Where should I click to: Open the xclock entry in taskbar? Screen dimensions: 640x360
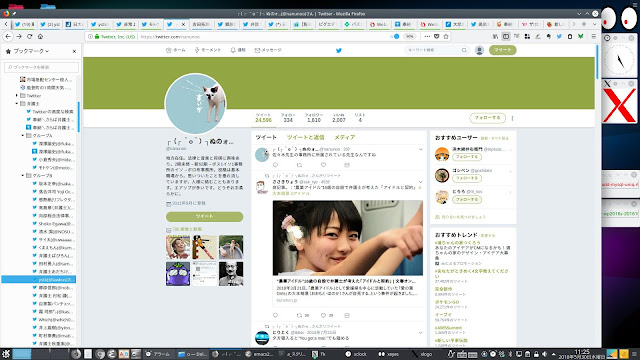pyautogui.click(x=357, y=354)
